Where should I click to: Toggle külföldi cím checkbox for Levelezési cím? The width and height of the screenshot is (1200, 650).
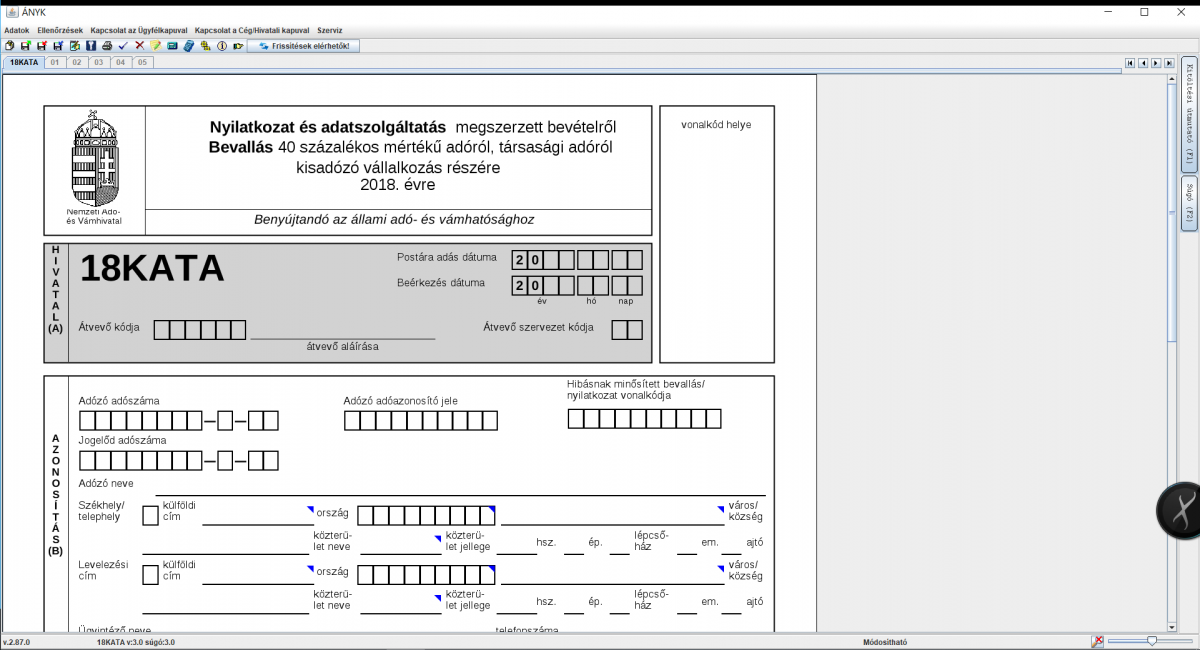(x=150, y=575)
